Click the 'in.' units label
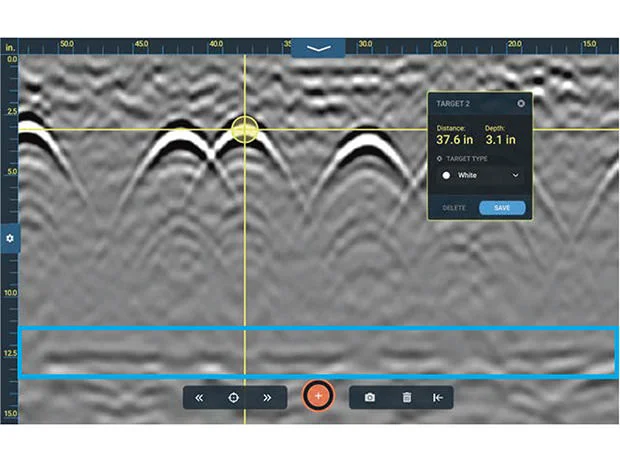Screen dimensions: 620x466 tap(10, 46)
